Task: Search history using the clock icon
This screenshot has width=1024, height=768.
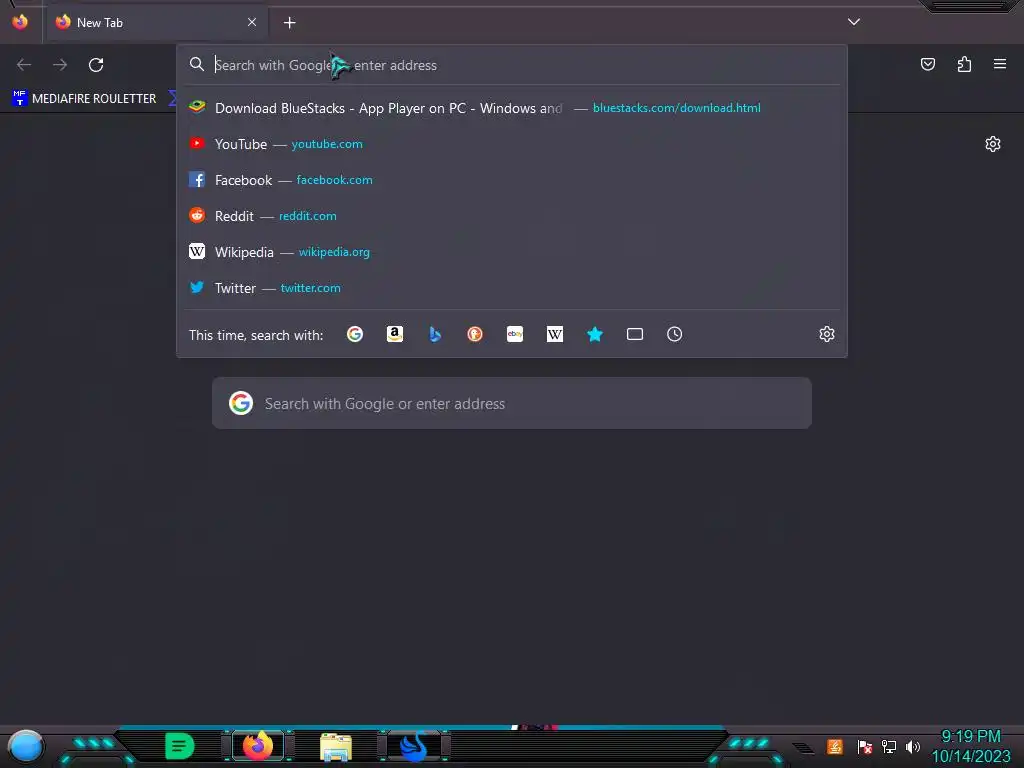Action: click(x=675, y=334)
